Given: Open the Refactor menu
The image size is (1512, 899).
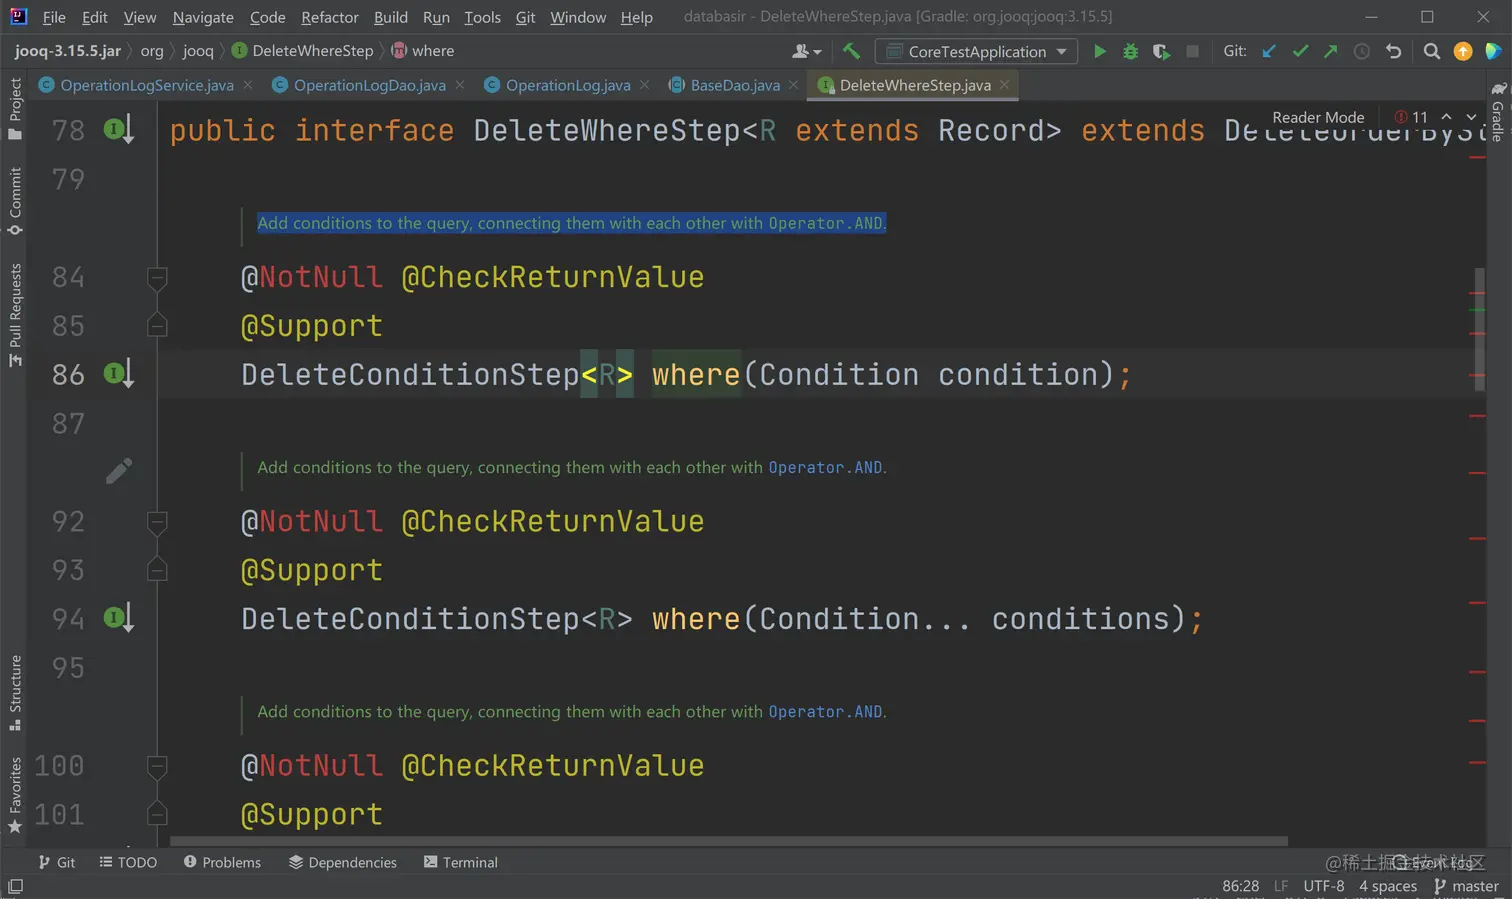Looking at the screenshot, I should (330, 17).
